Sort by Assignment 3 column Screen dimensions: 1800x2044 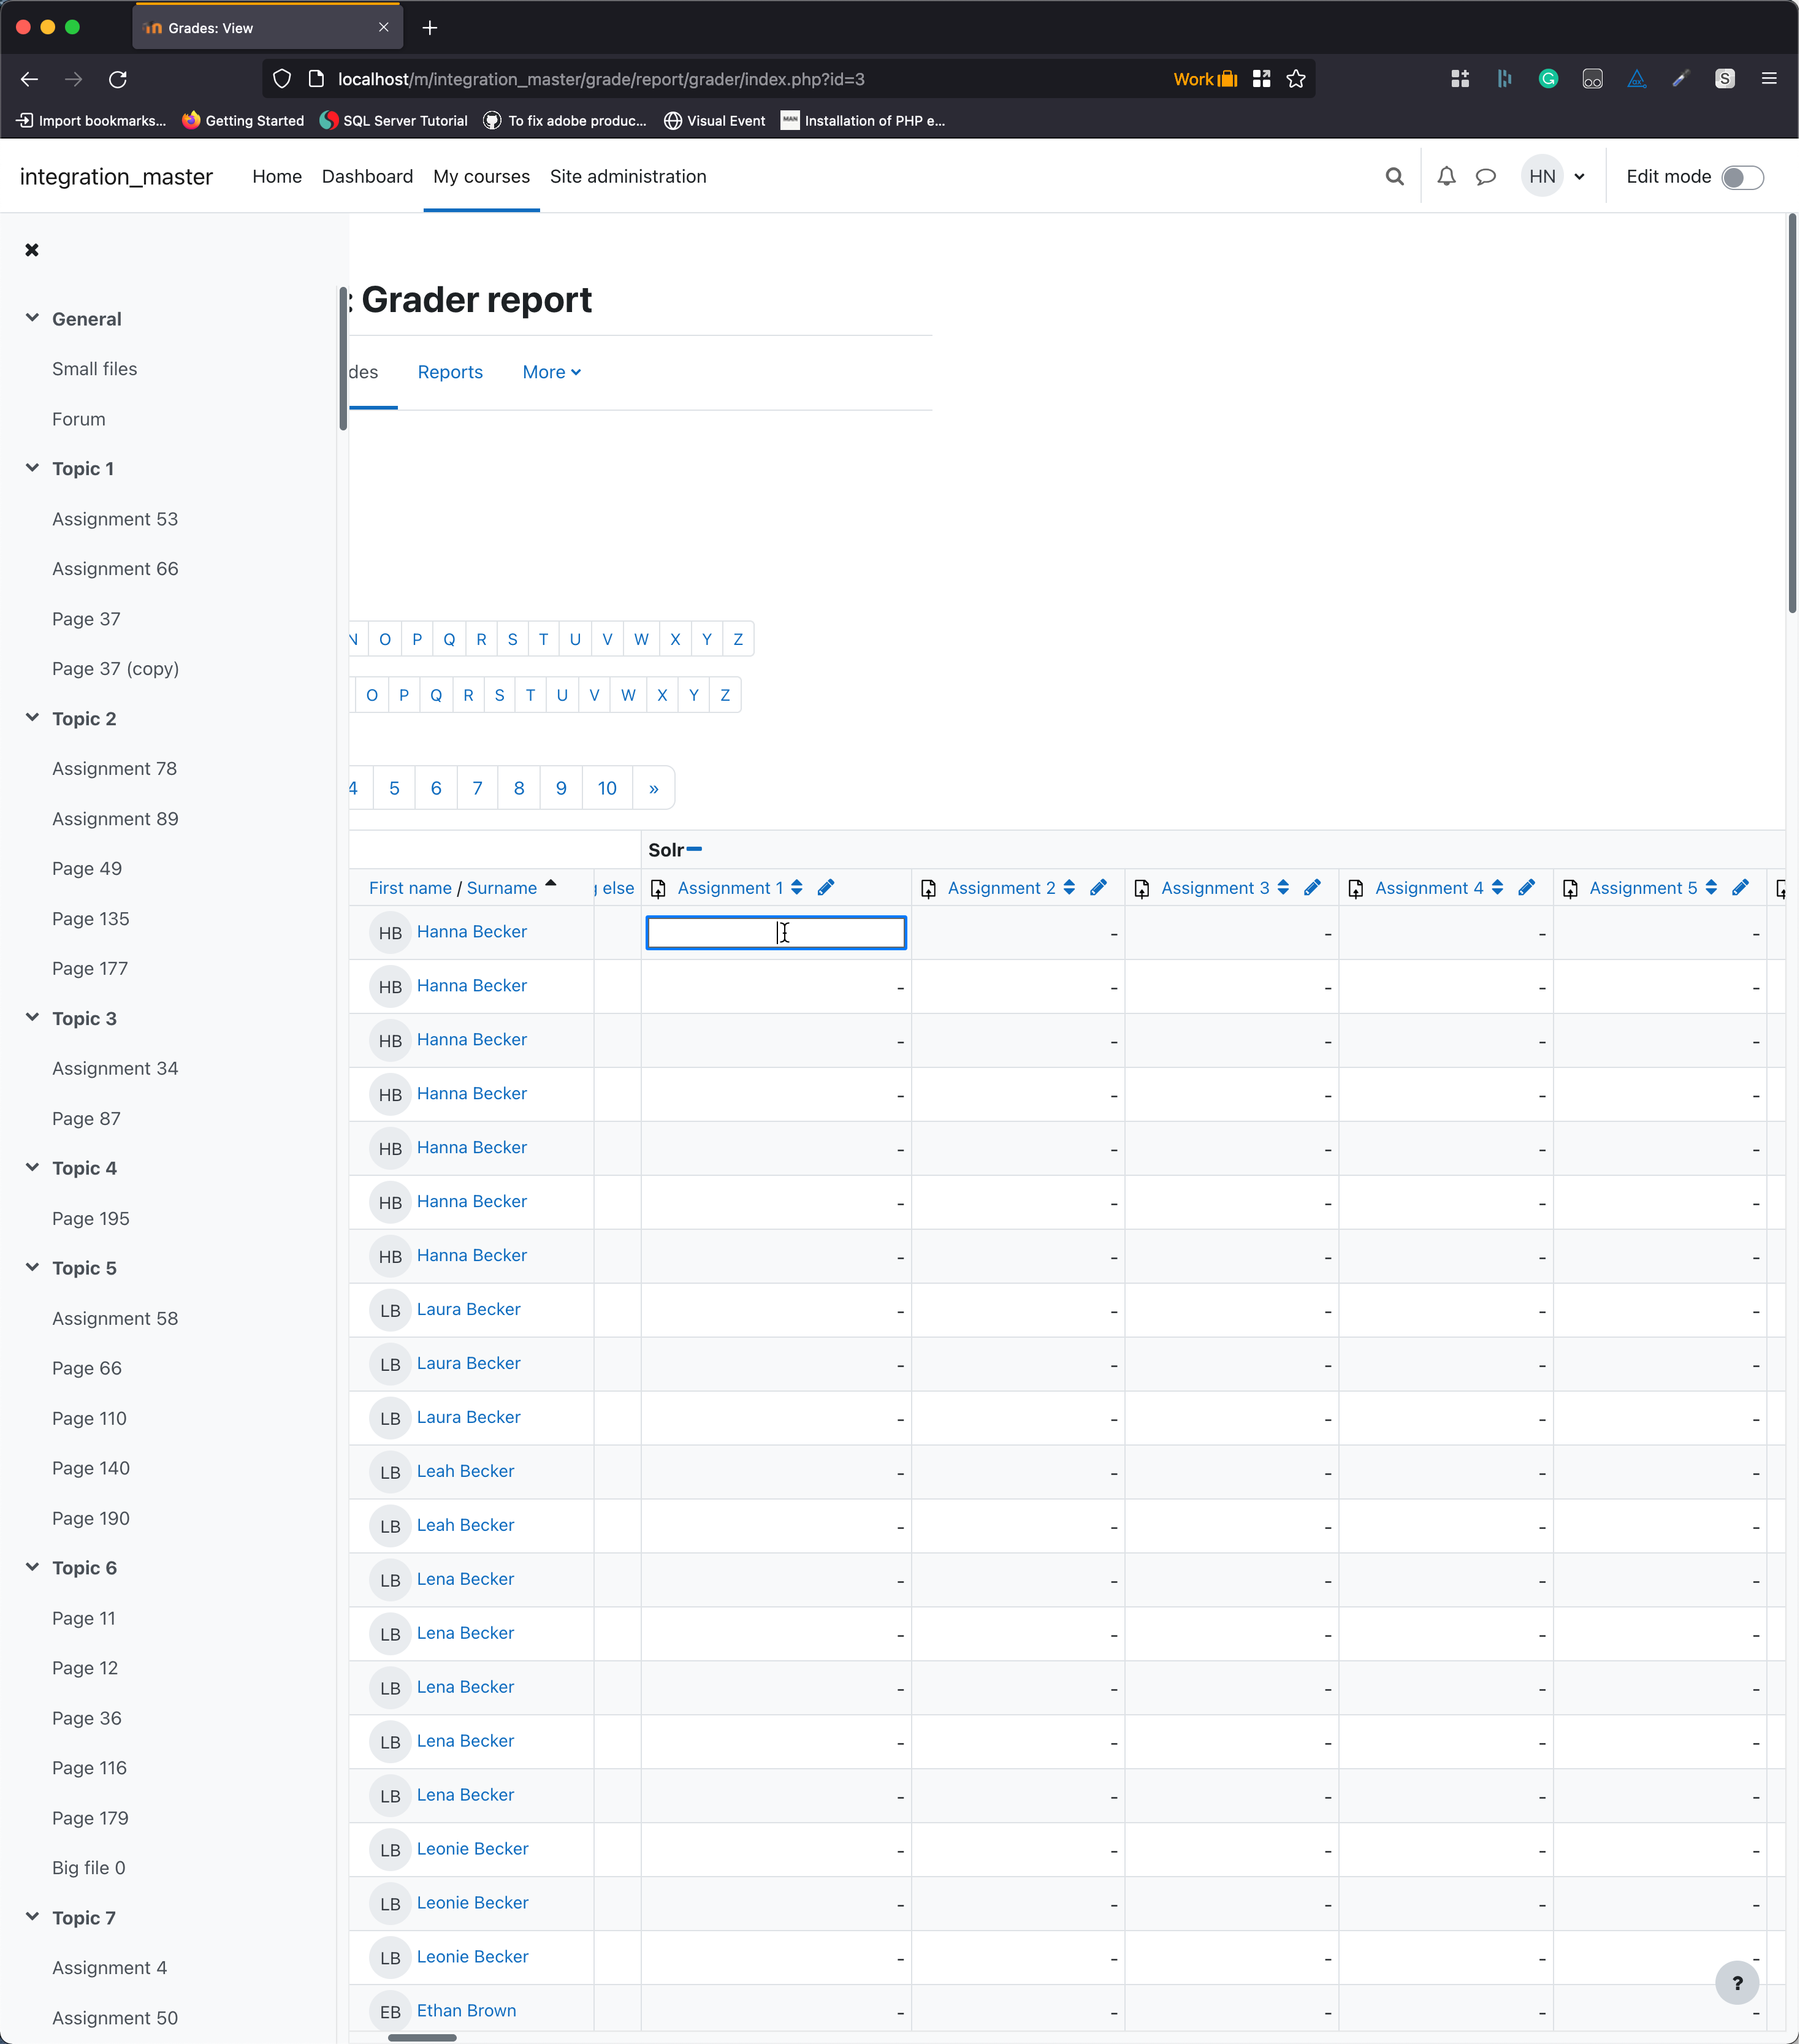point(1283,888)
